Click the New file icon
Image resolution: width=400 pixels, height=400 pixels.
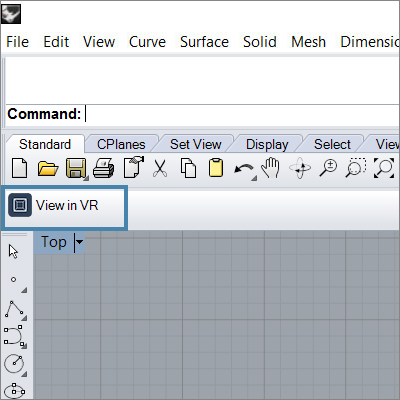pyautogui.click(x=20, y=168)
